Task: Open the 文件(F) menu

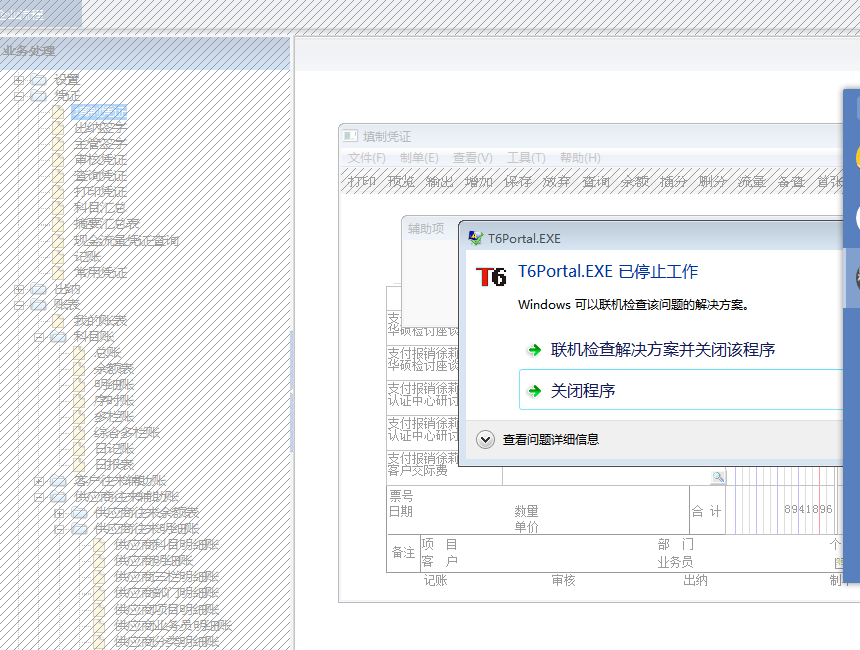Action: 366,158
